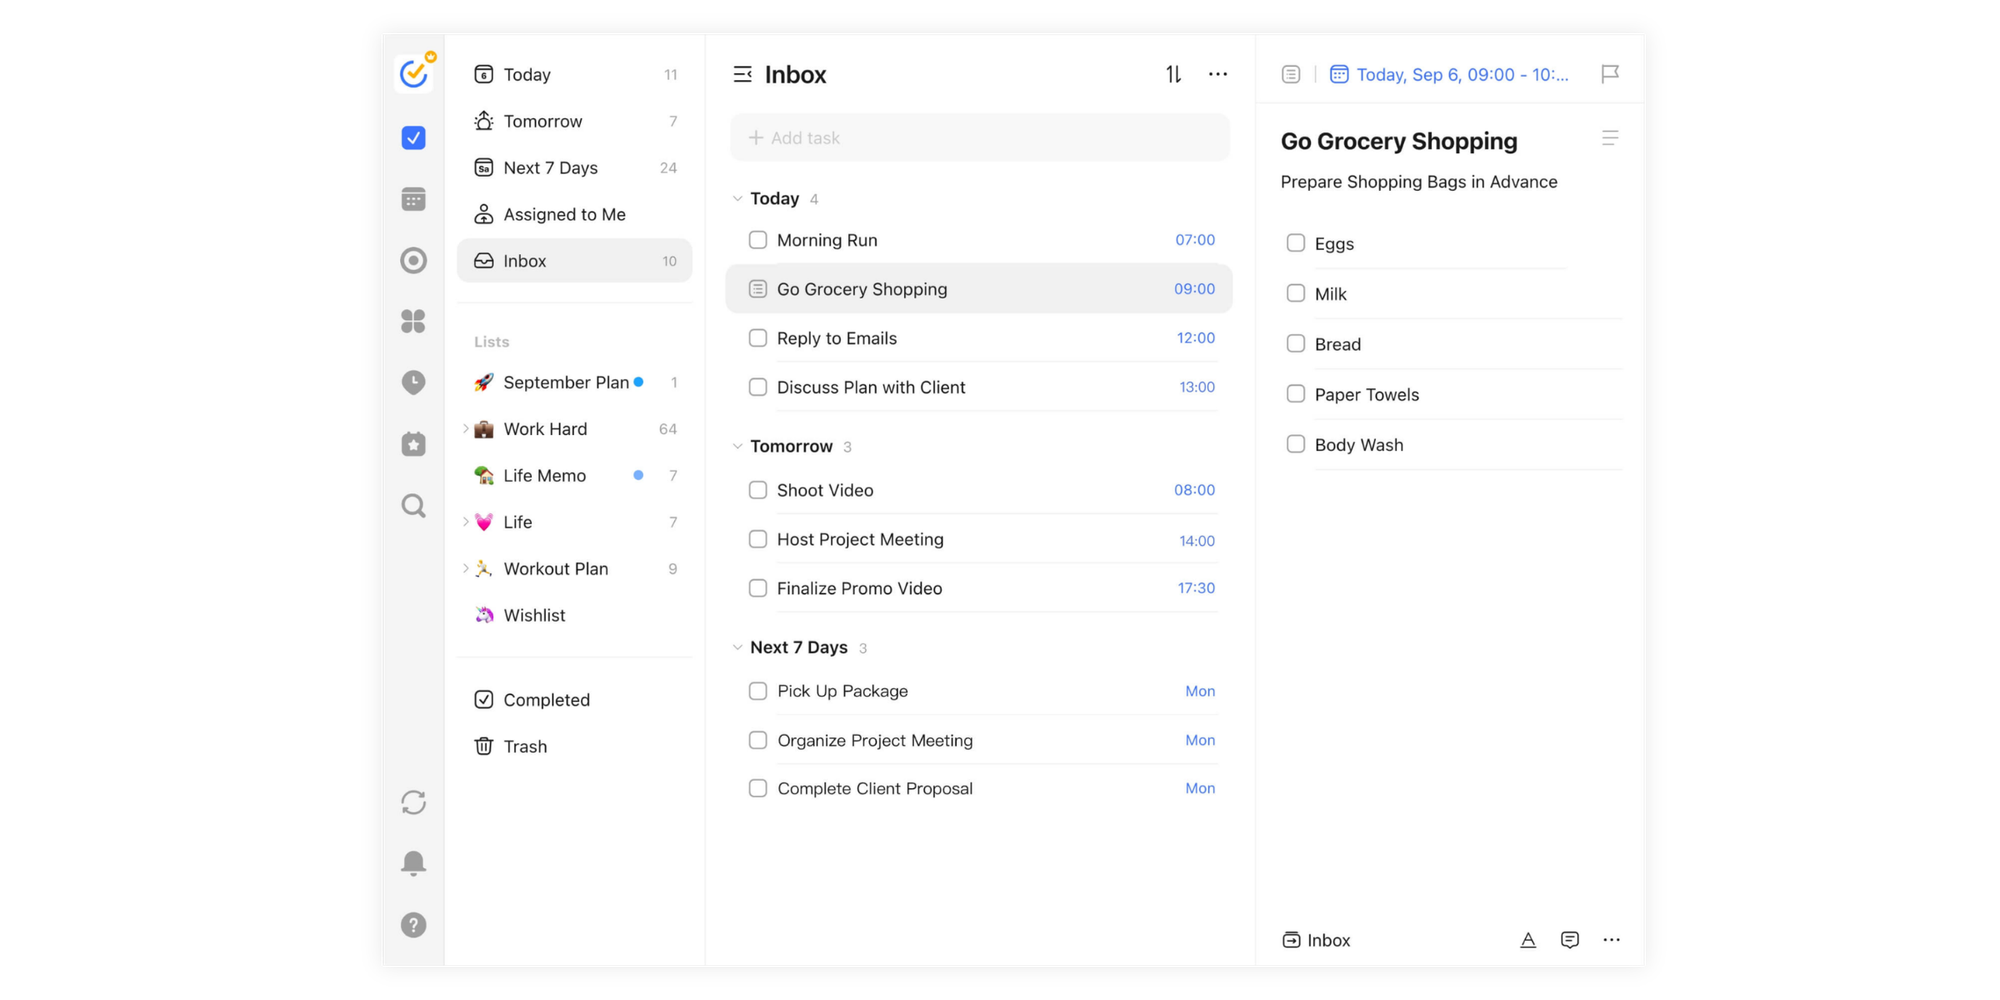
Task: Open the Completed list
Action: pyautogui.click(x=575, y=699)
